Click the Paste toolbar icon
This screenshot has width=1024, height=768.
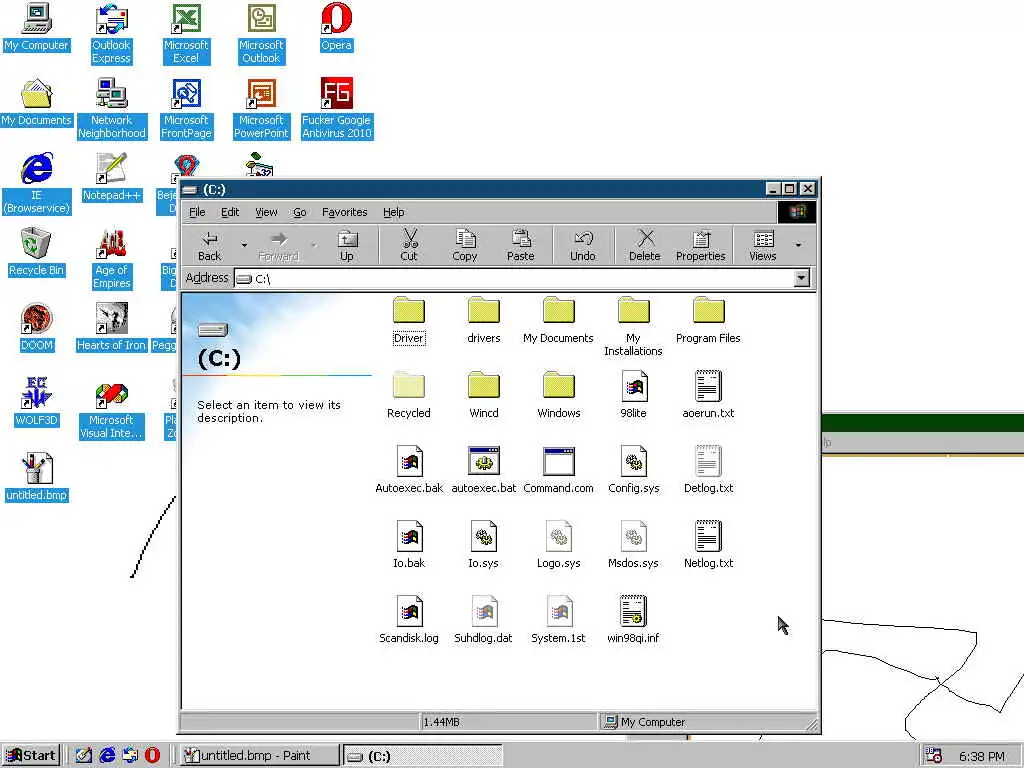pyautogui.click(x=520, y=238)
